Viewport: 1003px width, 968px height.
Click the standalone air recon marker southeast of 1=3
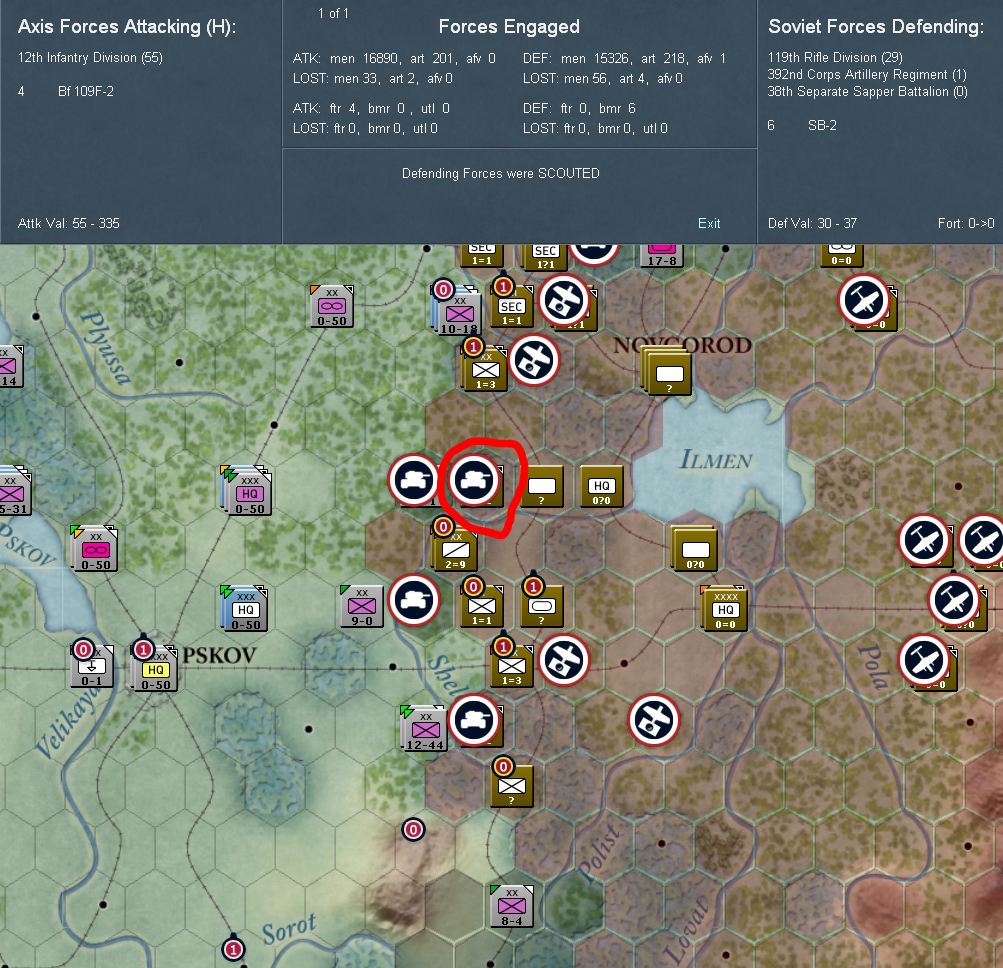click(x=654, y=720)
